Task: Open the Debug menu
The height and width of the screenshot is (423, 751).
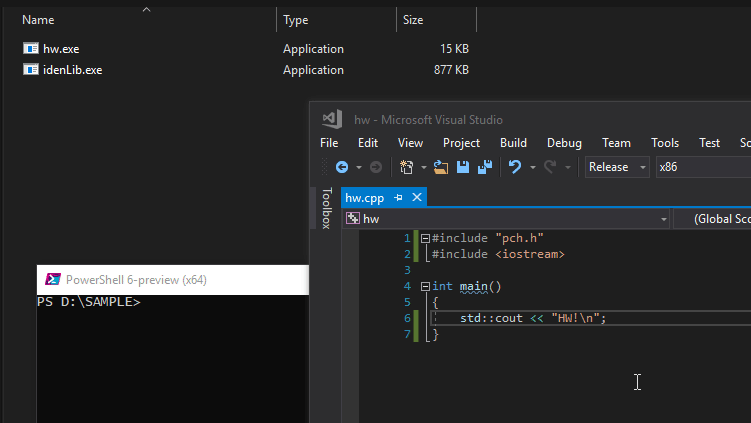Action: point(564,143)
